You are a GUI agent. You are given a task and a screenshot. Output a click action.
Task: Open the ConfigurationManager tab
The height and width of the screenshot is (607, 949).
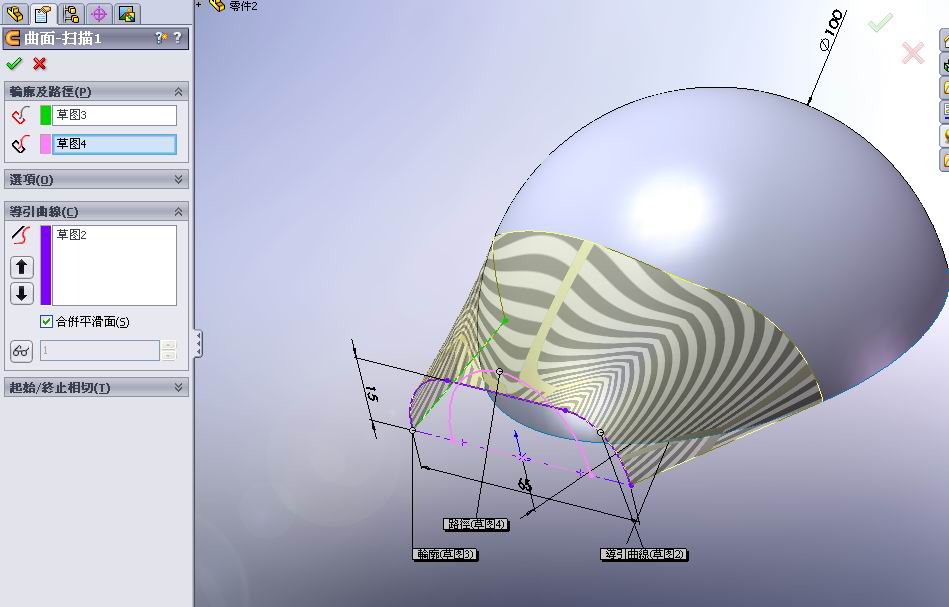coord(71,13)
